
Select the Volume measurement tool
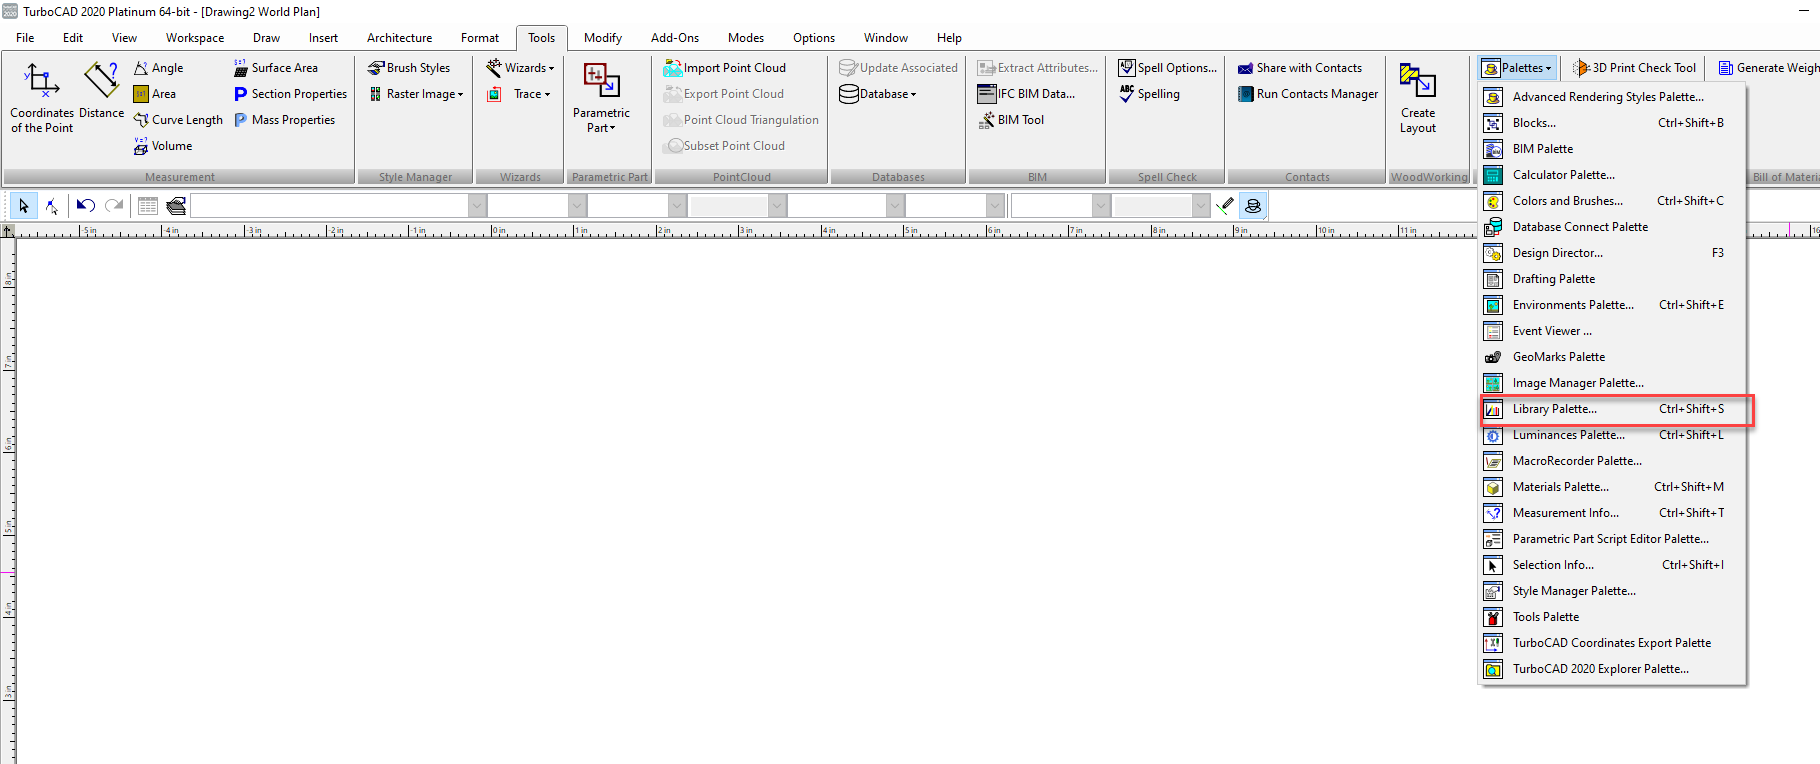(x=163, y=146)
